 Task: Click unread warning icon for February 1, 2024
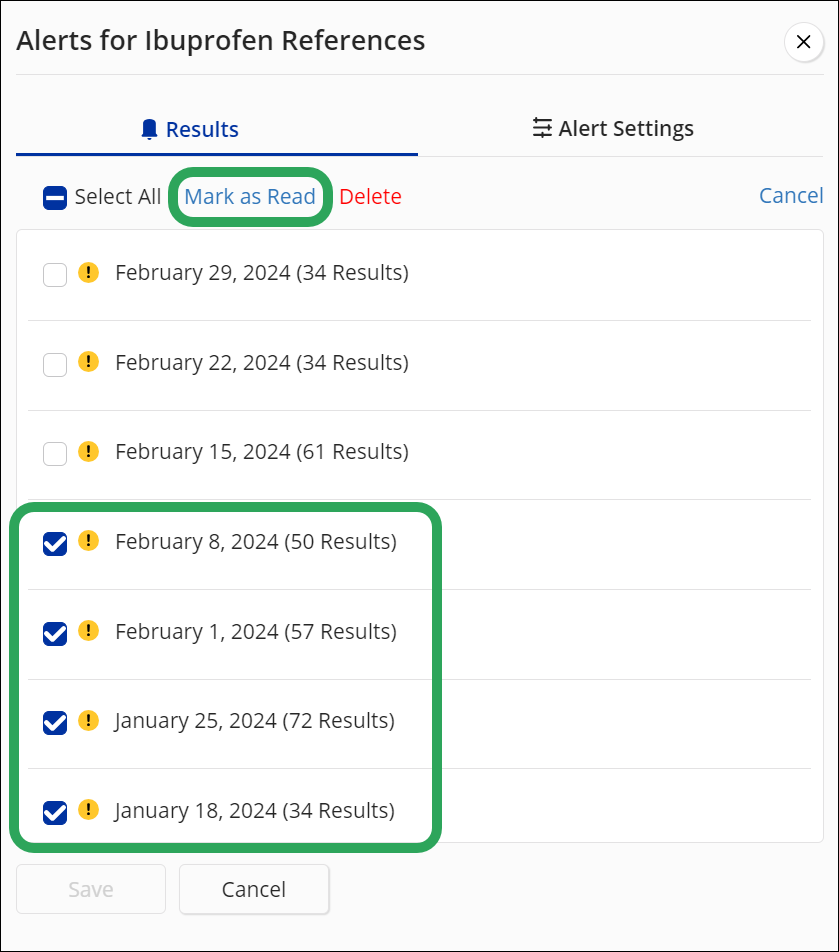[89, 630]
